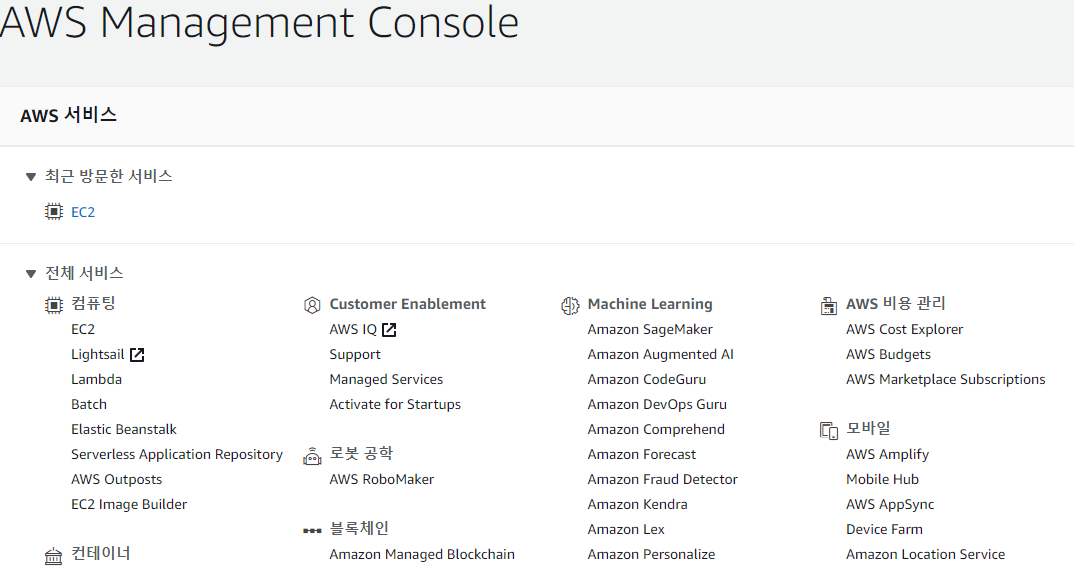The image size is (1074, 573).
Task: Open AWS Budgets
Action: [x=888, y=355]
